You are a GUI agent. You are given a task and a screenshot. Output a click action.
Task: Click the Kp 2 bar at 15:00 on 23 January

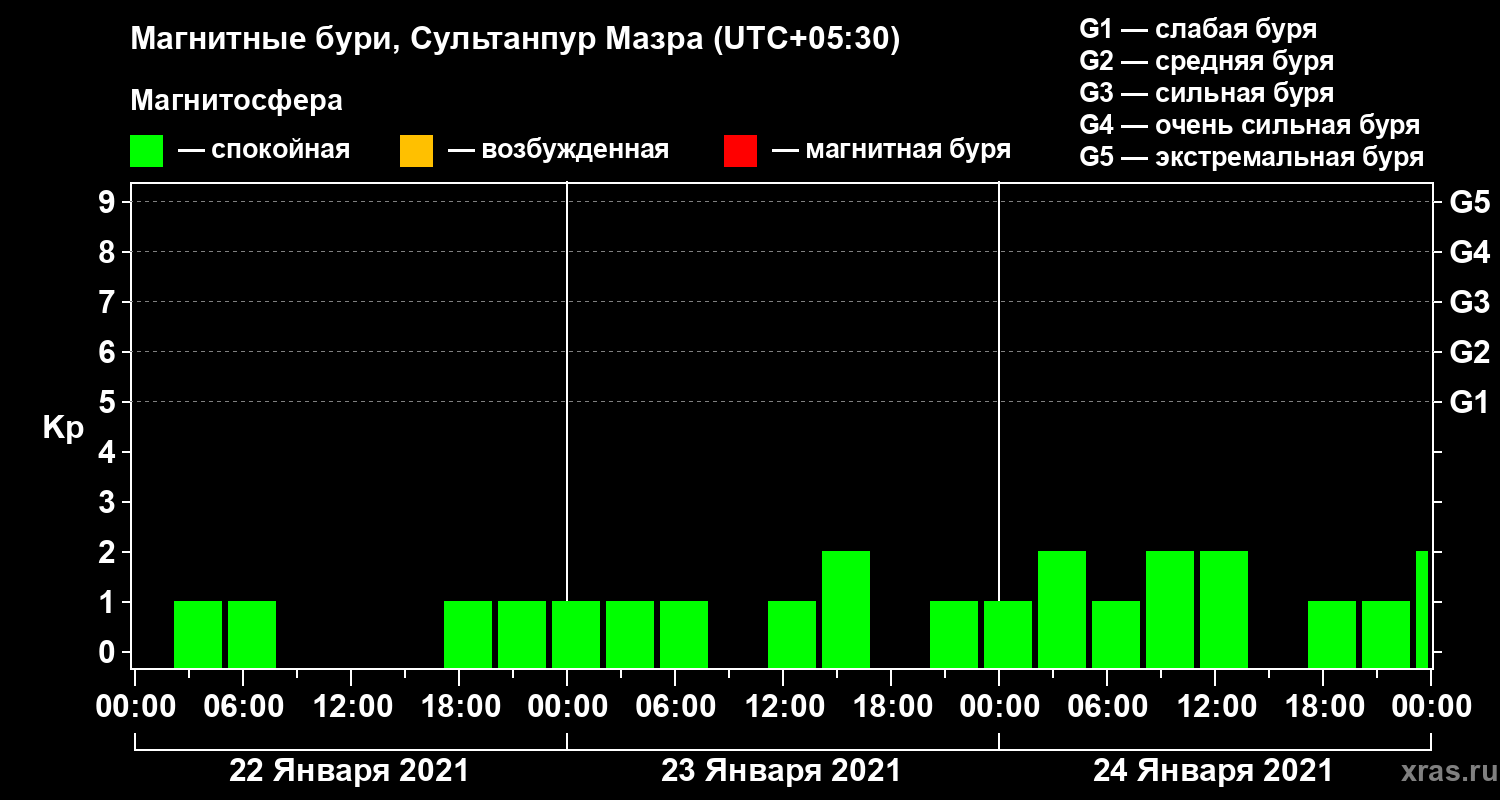coord(846,609)
